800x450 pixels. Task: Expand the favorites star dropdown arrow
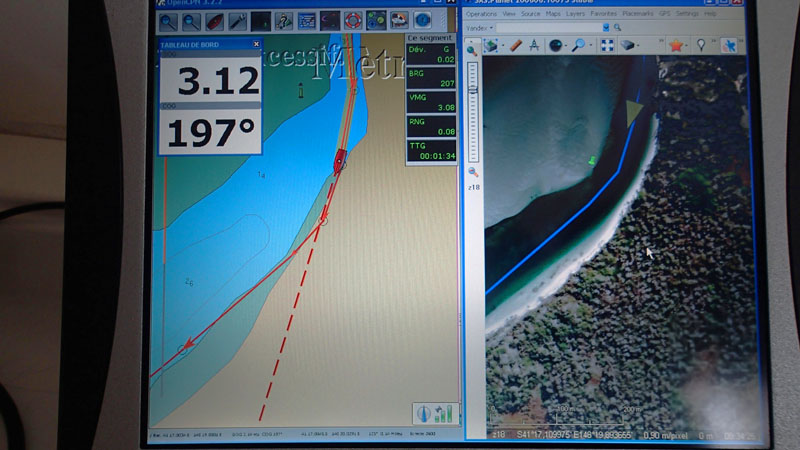click(x=687, y=46)
